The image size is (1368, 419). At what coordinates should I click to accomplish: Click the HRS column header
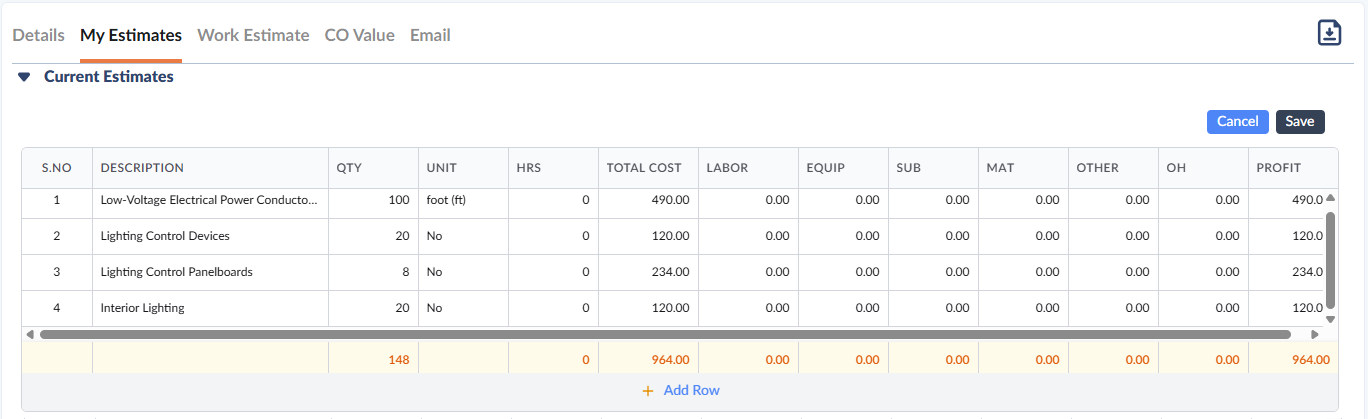[553, 168]
